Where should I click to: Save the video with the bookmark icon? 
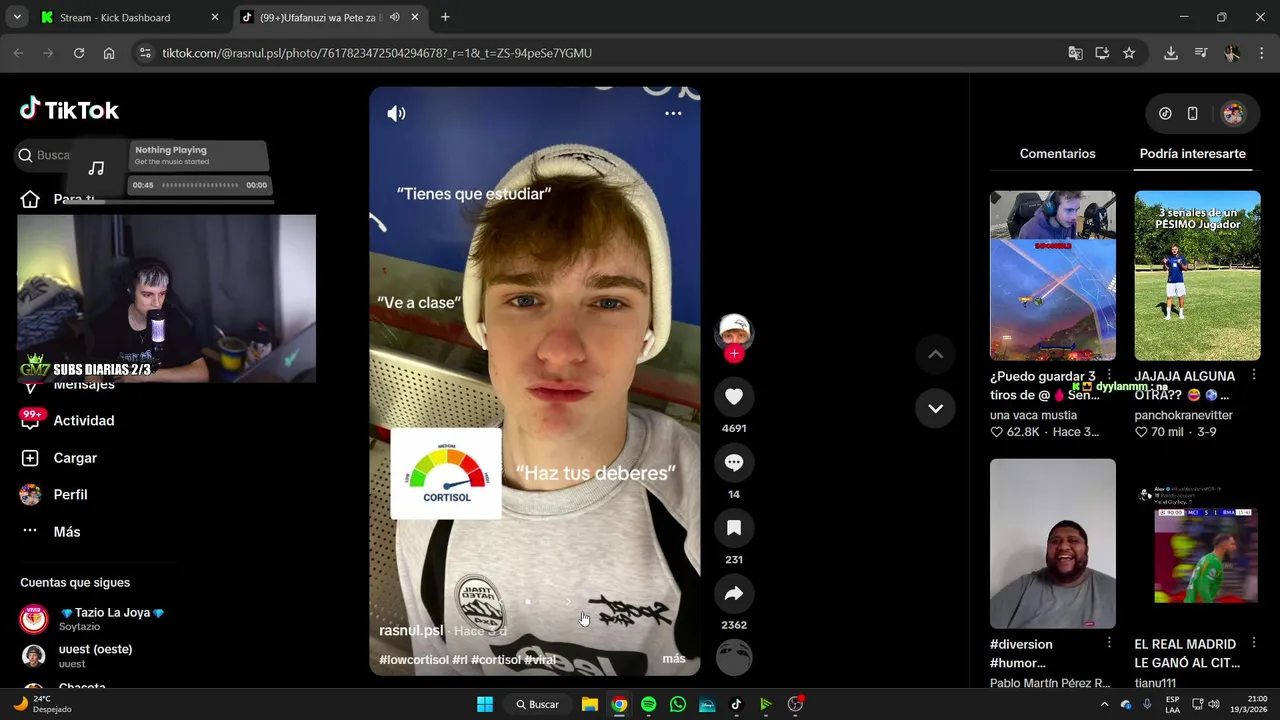734,528
